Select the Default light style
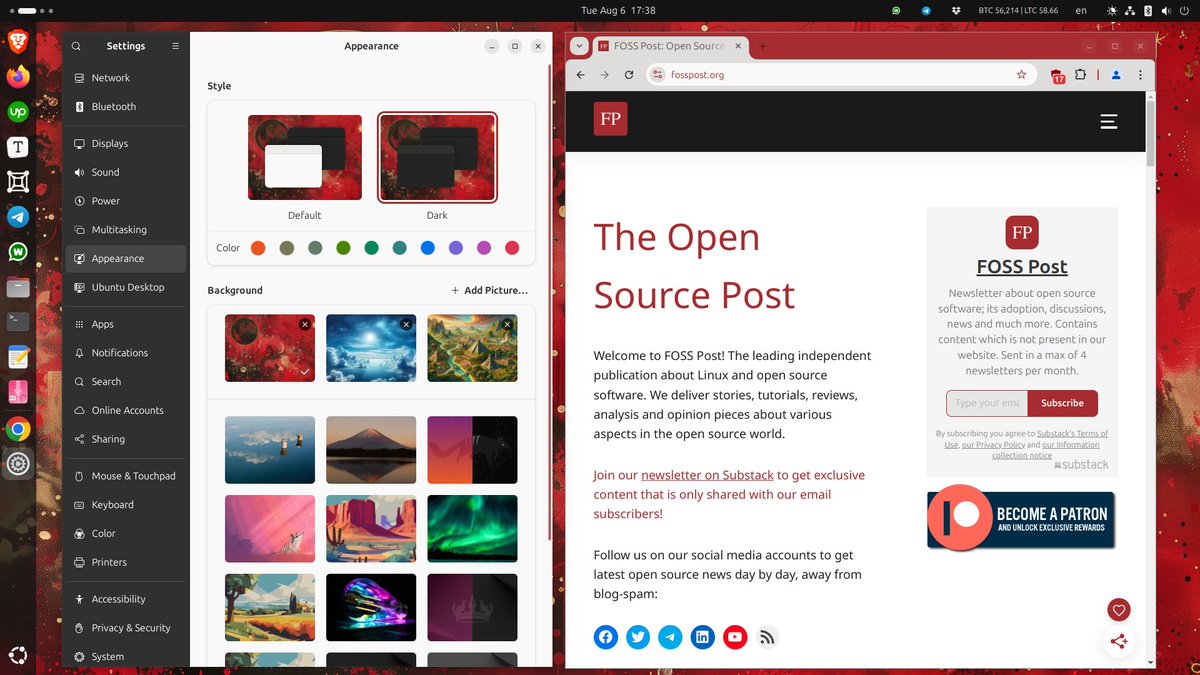Image resolution: width=1200 pixels, height=675 pixels. [305, 158]
